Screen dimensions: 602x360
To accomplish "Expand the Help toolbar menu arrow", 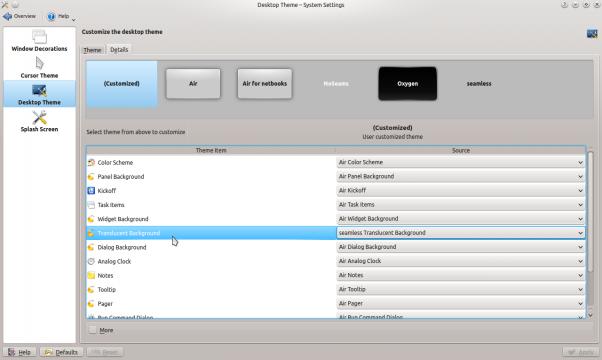I will pos(73,19).
